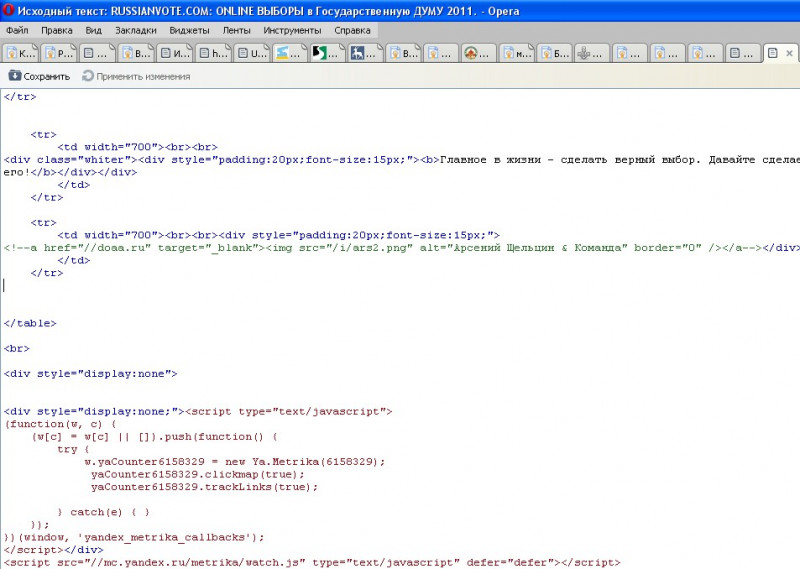Close the active source-view tab
This screenshot has height=569, width=800.
(x=789, y=53)
